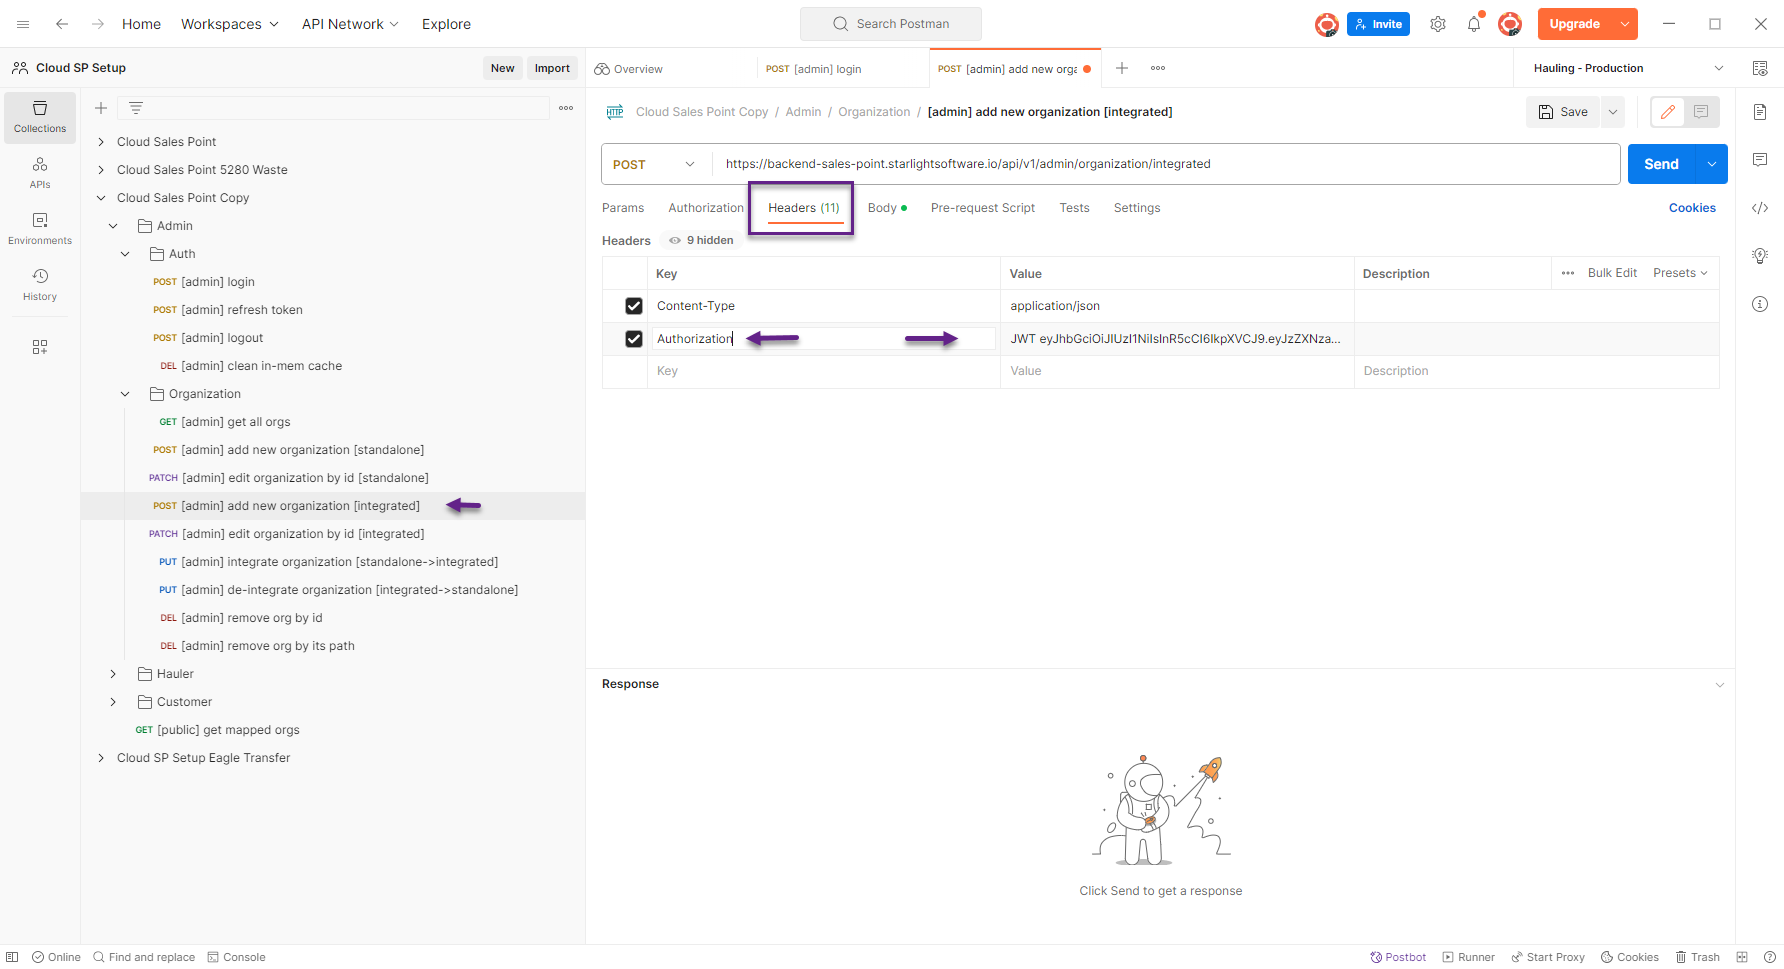Open the code snippet panel
1784x969 pixels.
click(x=1760, y=208)
